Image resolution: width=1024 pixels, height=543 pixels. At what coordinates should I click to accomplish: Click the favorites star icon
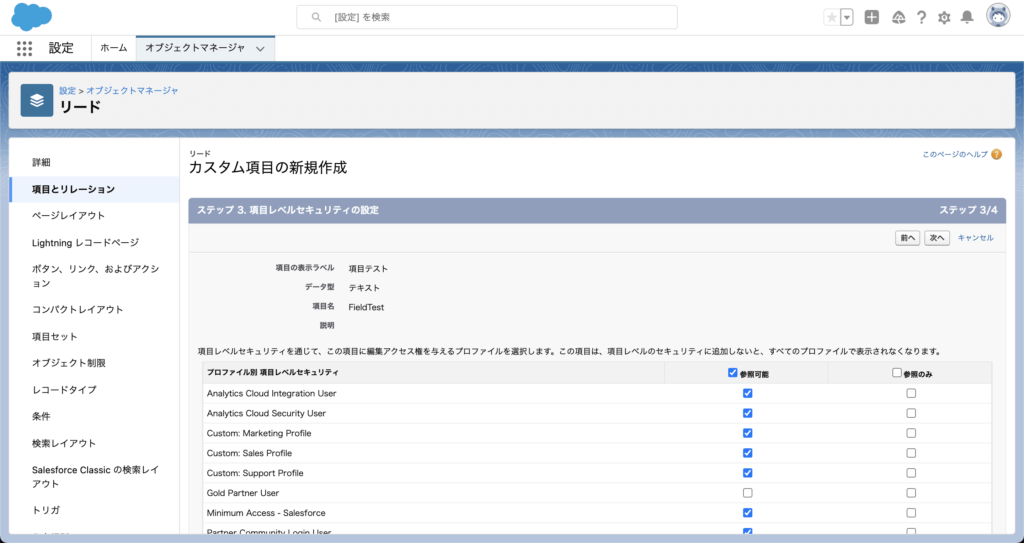(832, 17)
